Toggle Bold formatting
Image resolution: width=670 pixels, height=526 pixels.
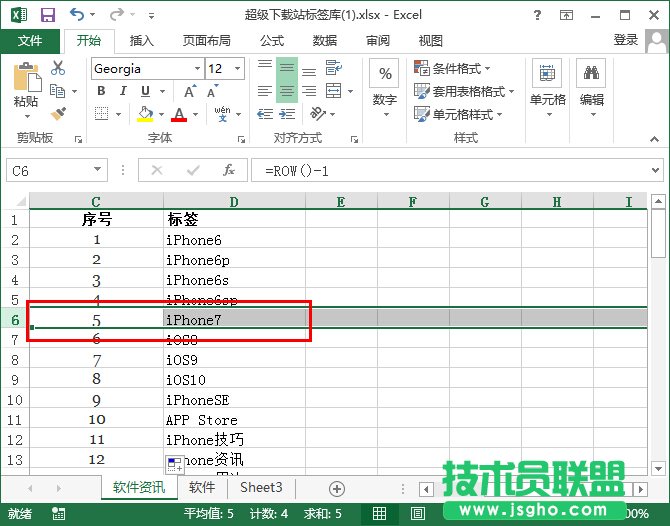tap(101, 91)
